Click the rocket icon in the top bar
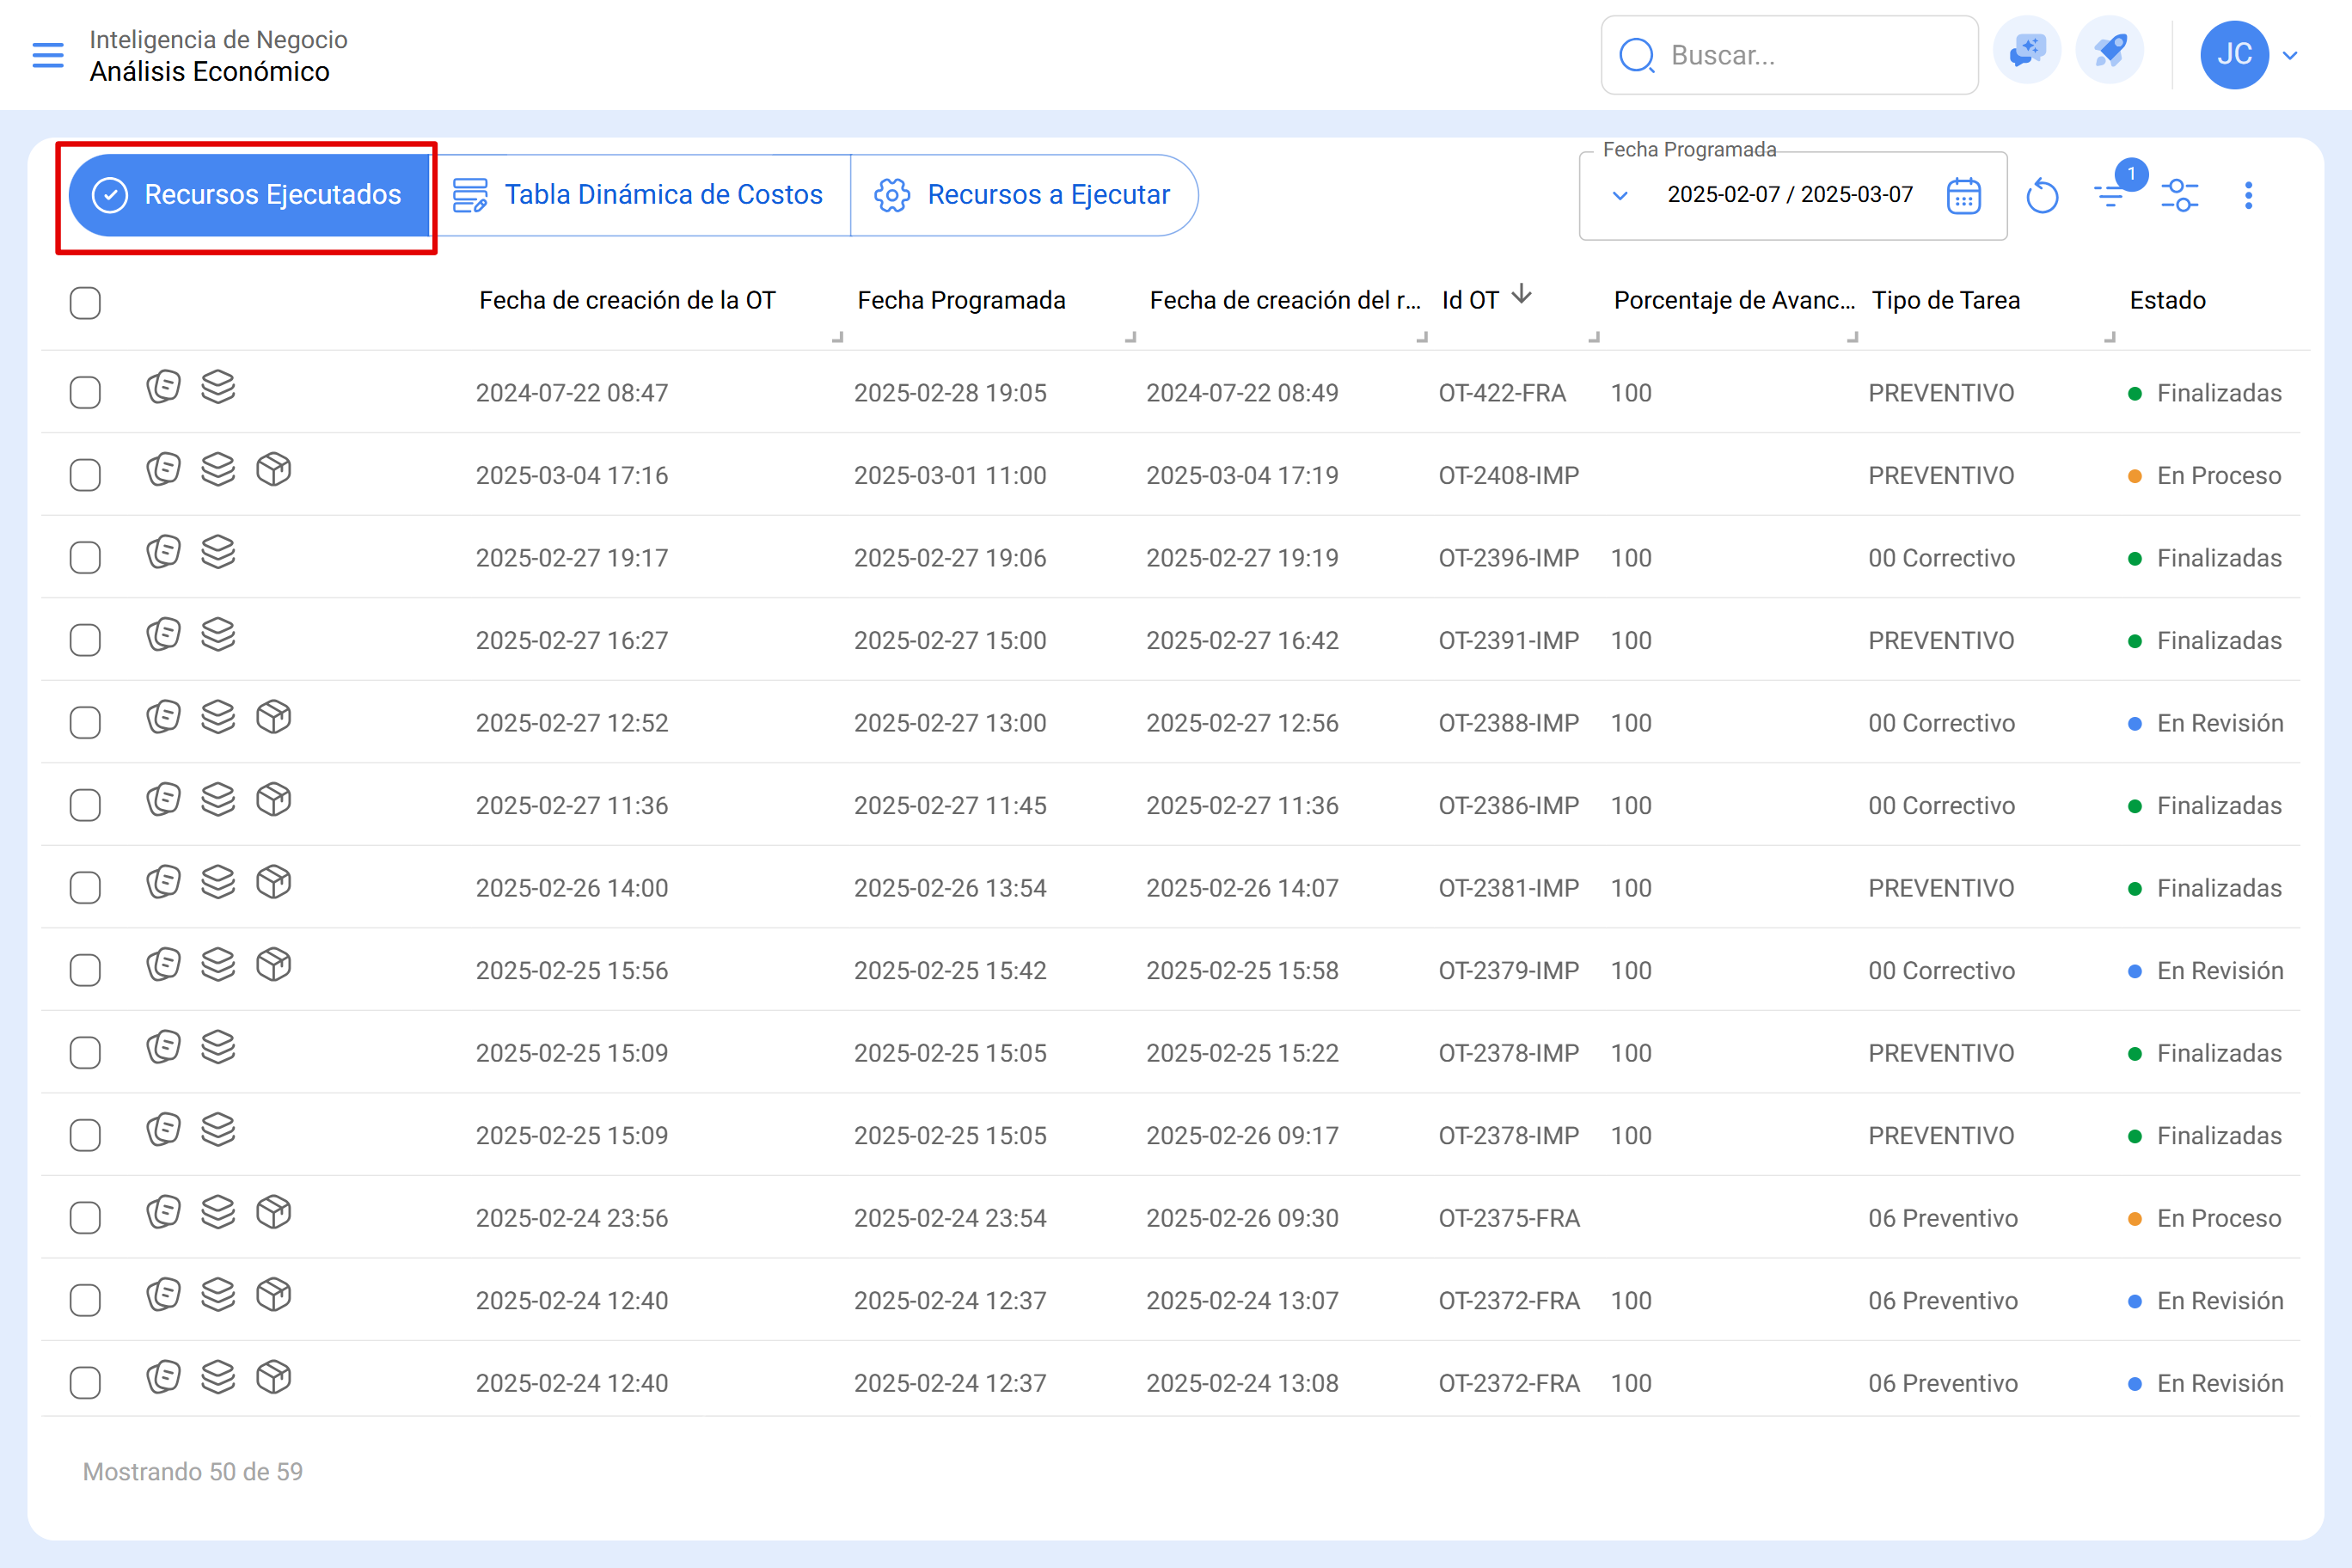The width and height of the screenshot is (2352, 1568). (2110, 53)
